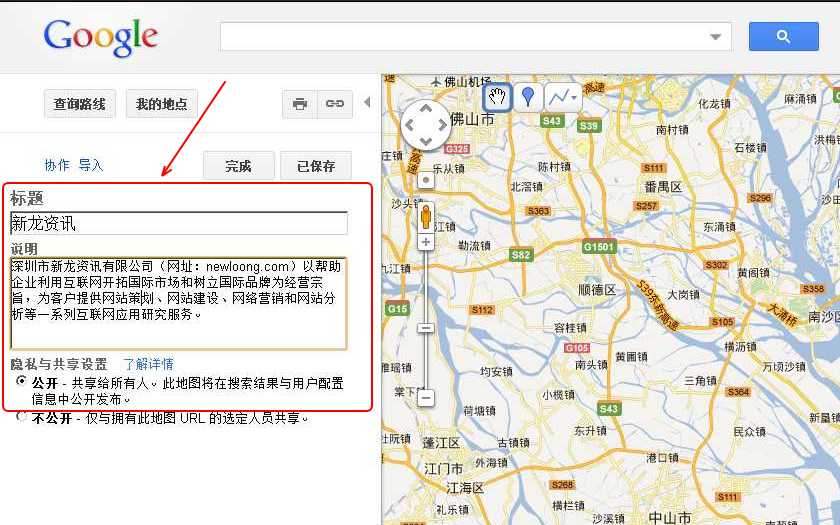Open the line tool shape dropdown arrow
This screenshot has width=840, height=525.
574,98
